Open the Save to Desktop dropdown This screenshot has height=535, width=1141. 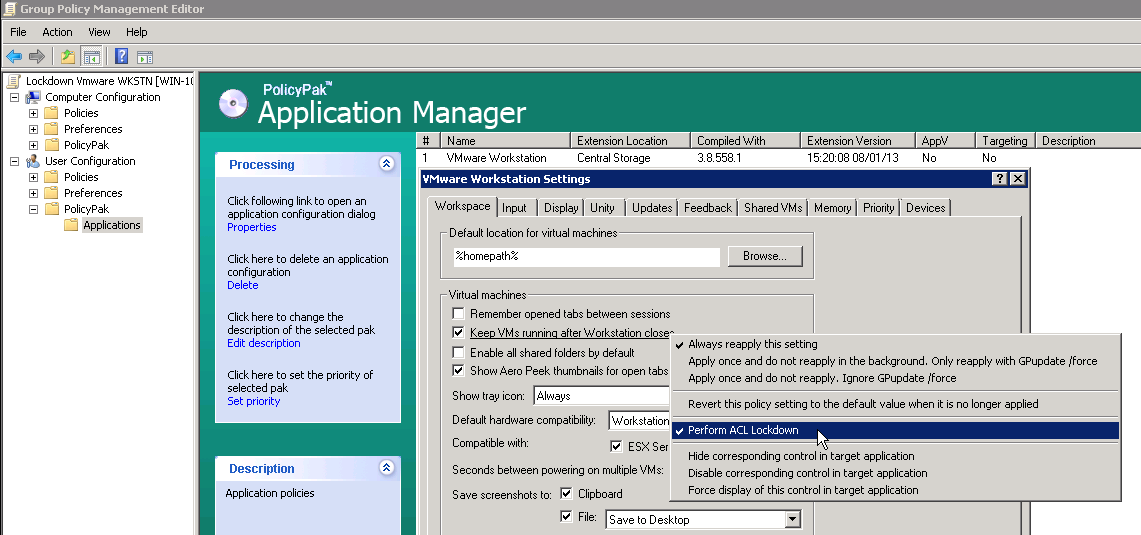click(x=792, y=519)
